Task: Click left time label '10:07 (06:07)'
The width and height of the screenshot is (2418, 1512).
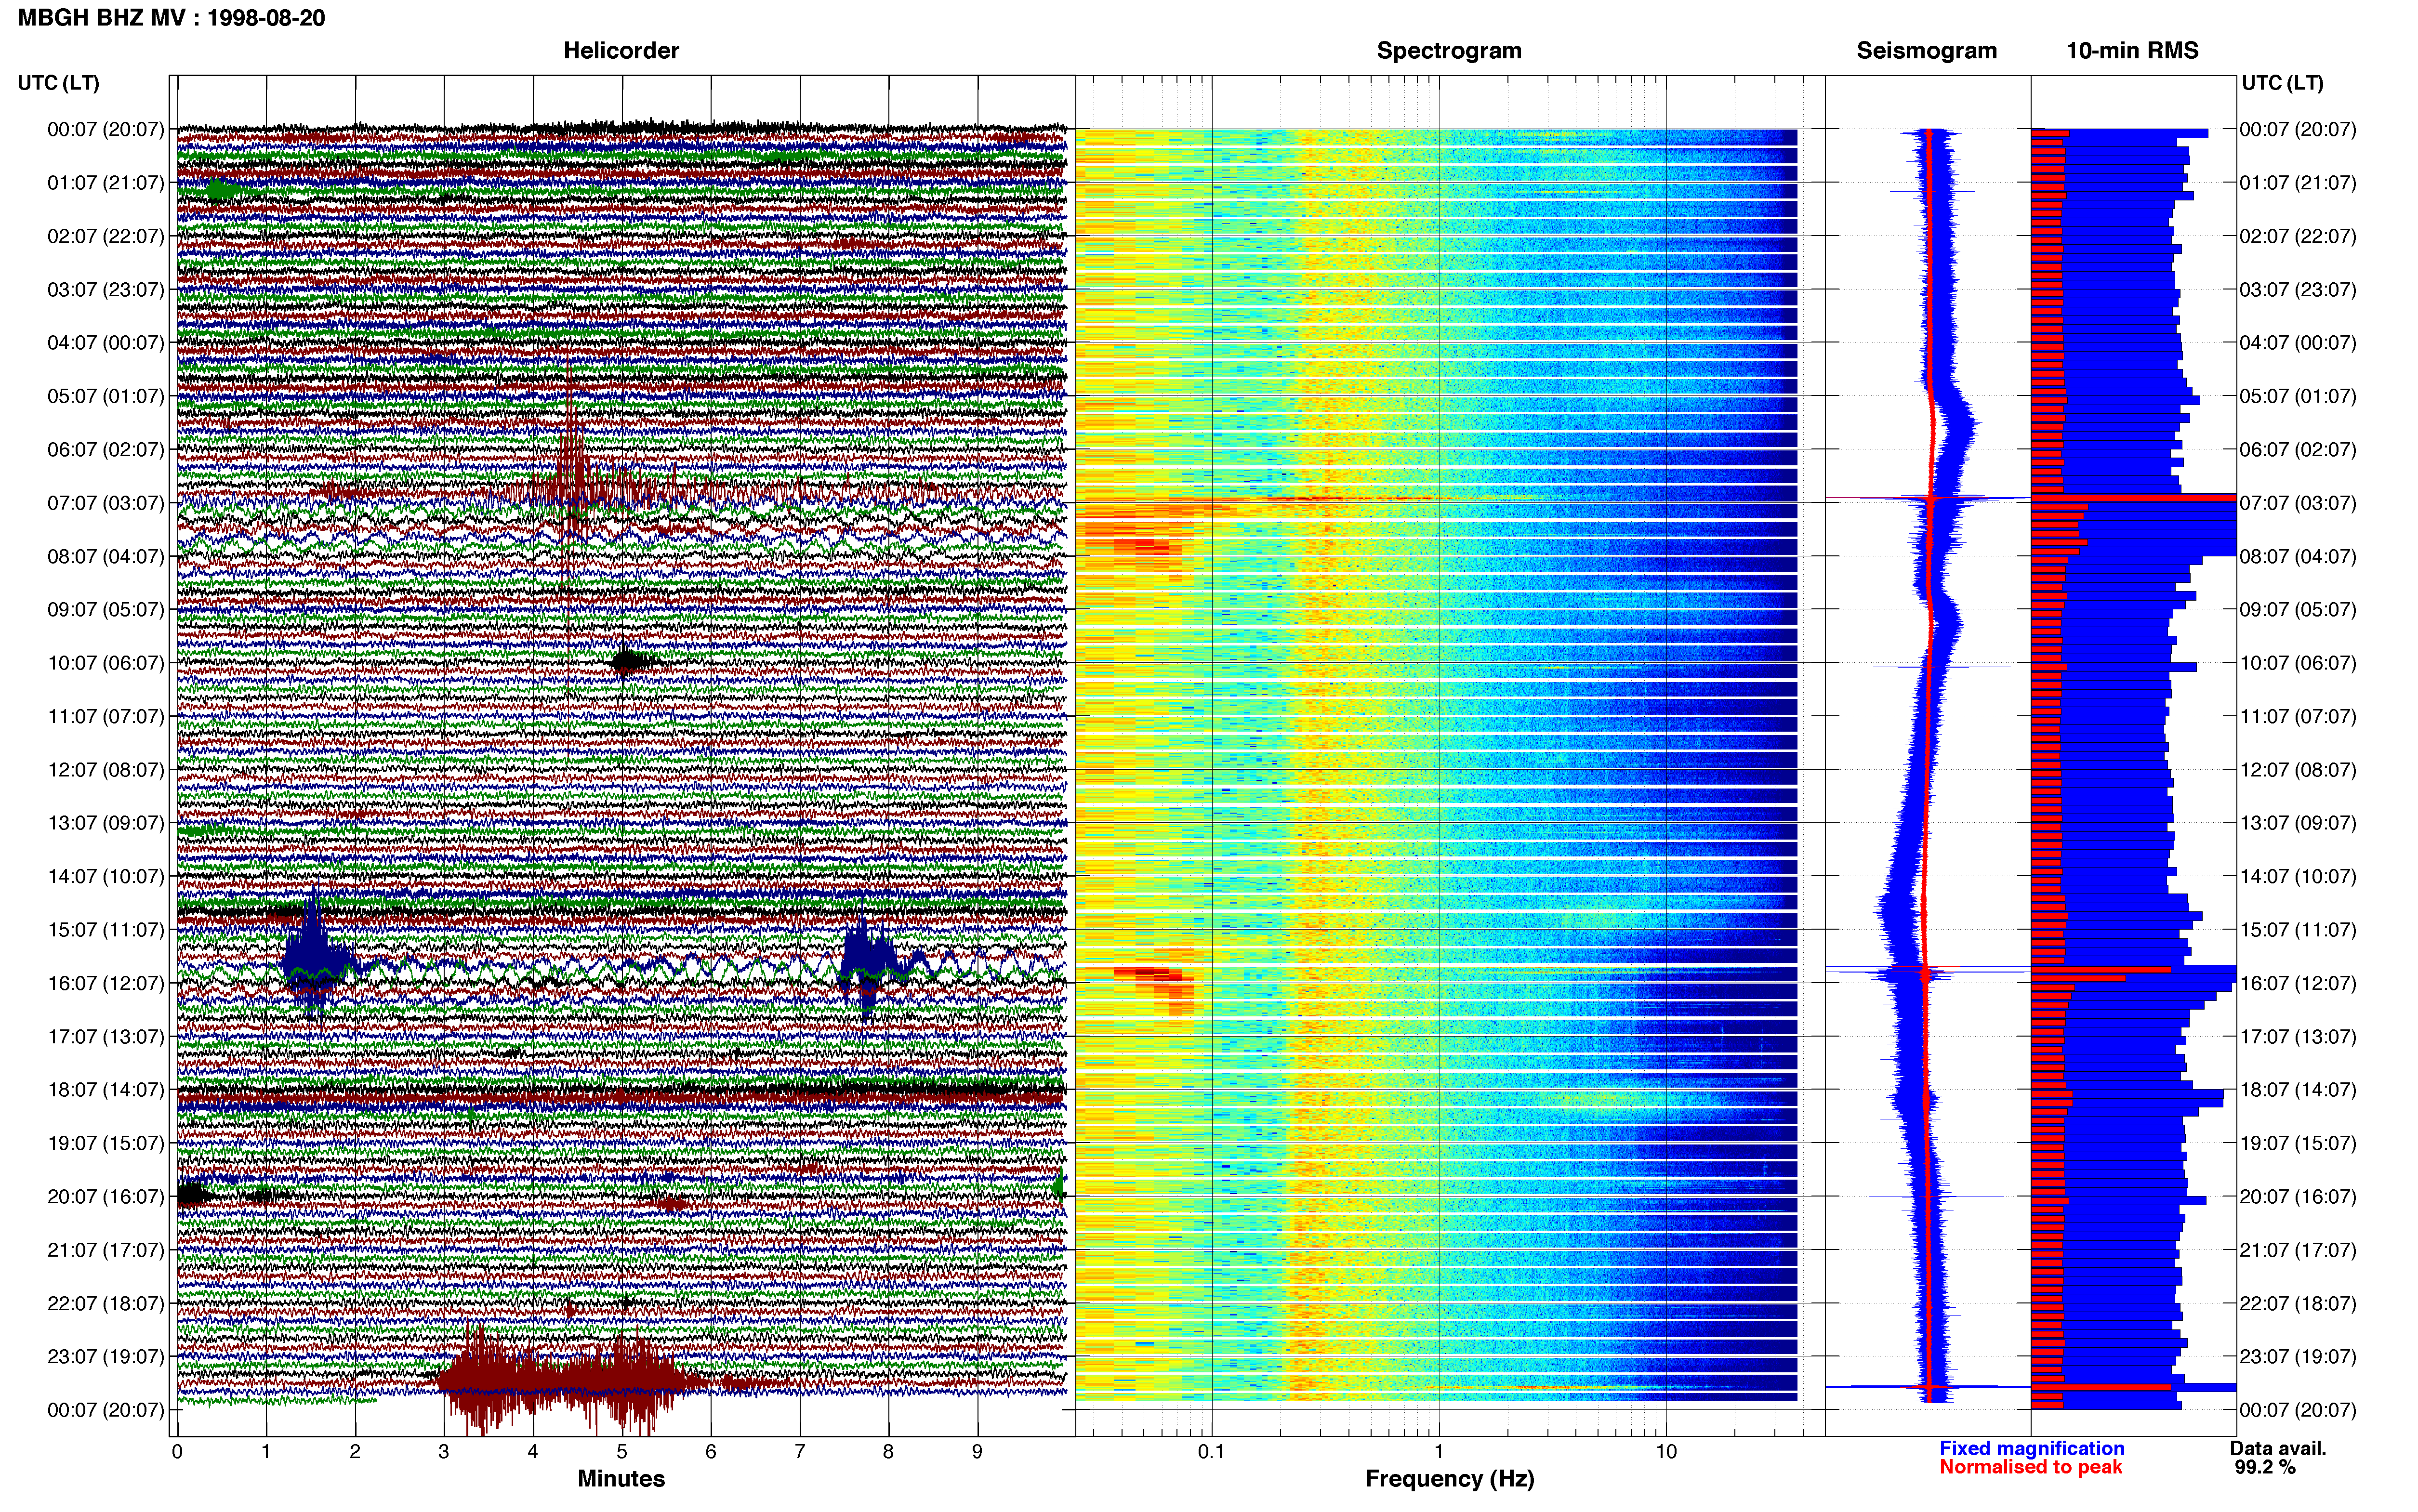Action: point(106,663)
